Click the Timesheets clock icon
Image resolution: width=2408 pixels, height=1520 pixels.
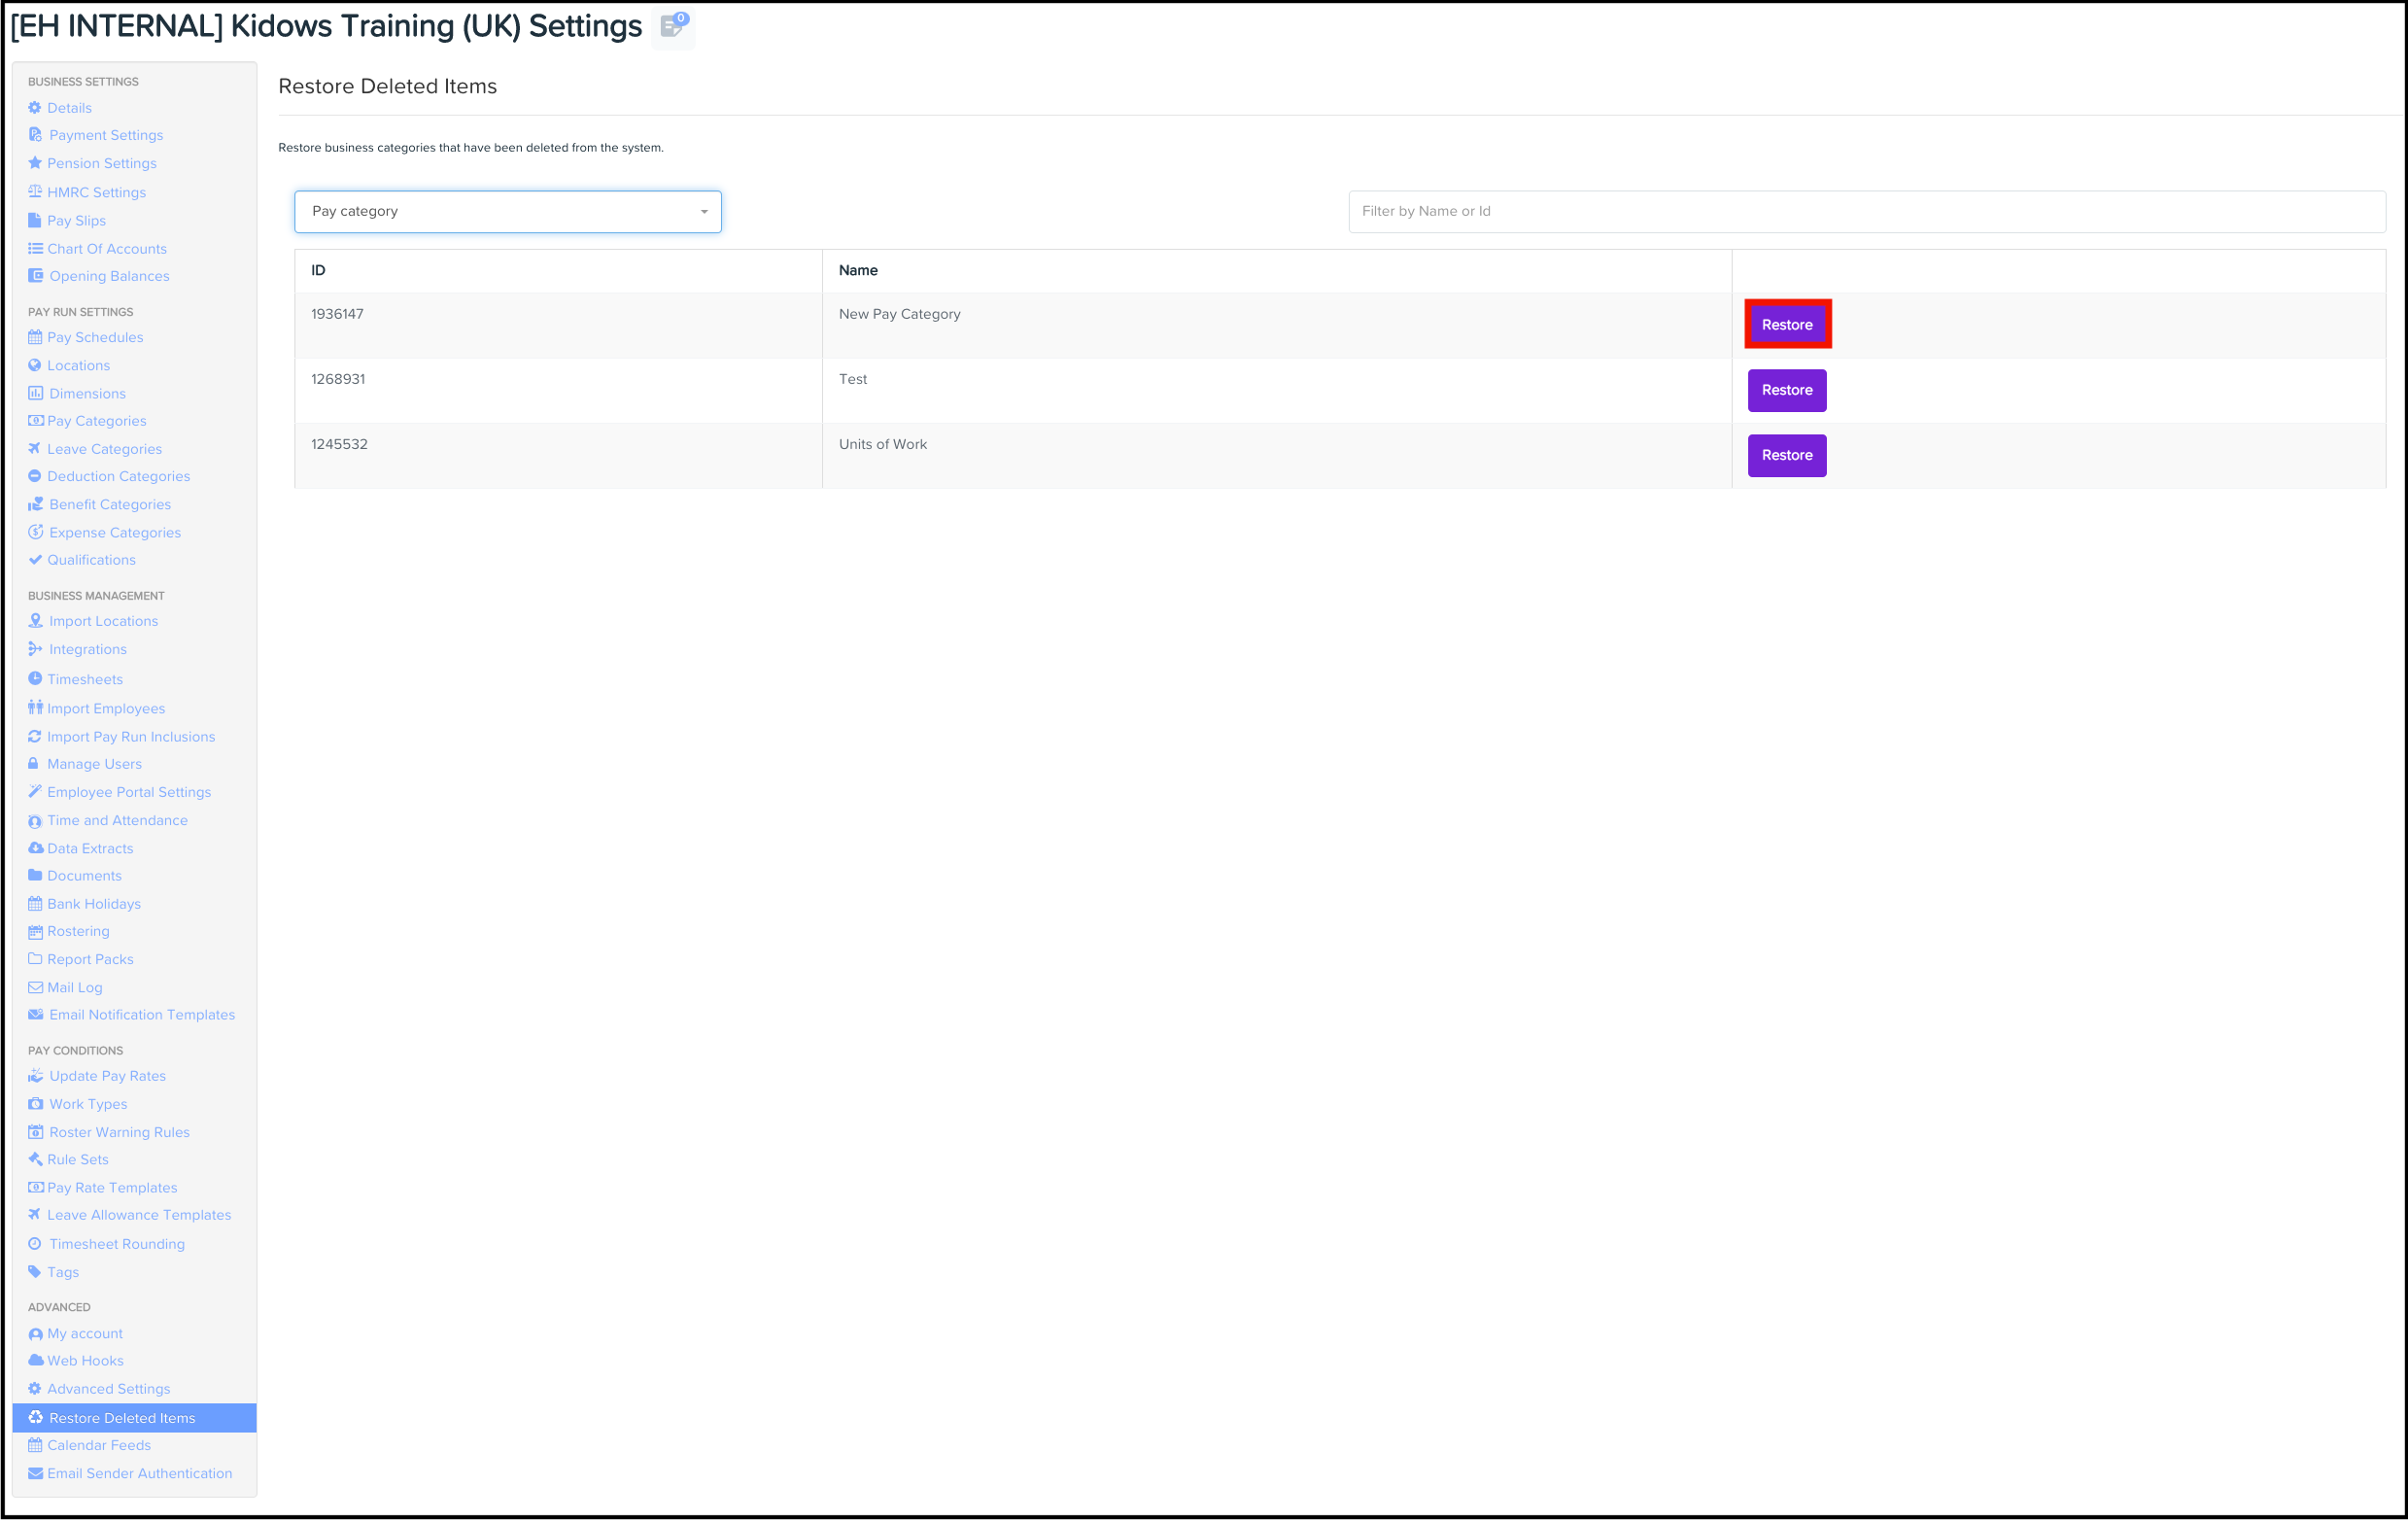pos(35,679)
